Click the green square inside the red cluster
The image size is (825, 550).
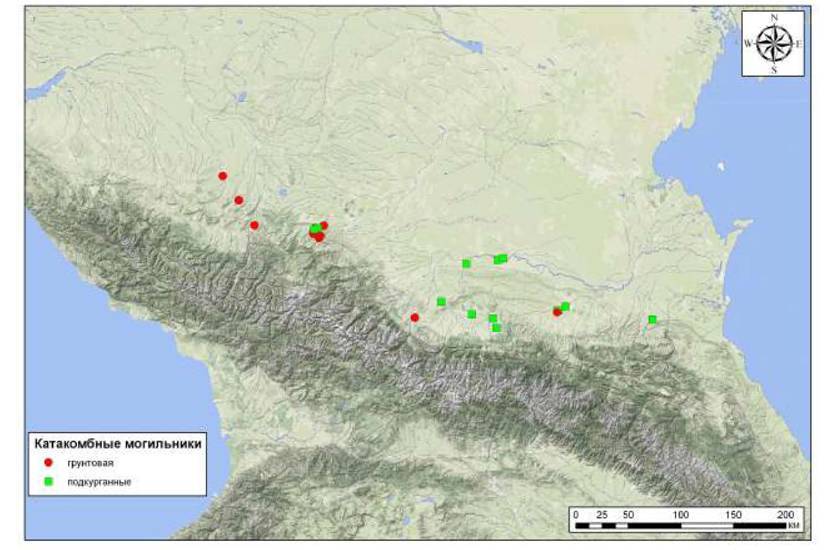[x=315, y=229]
